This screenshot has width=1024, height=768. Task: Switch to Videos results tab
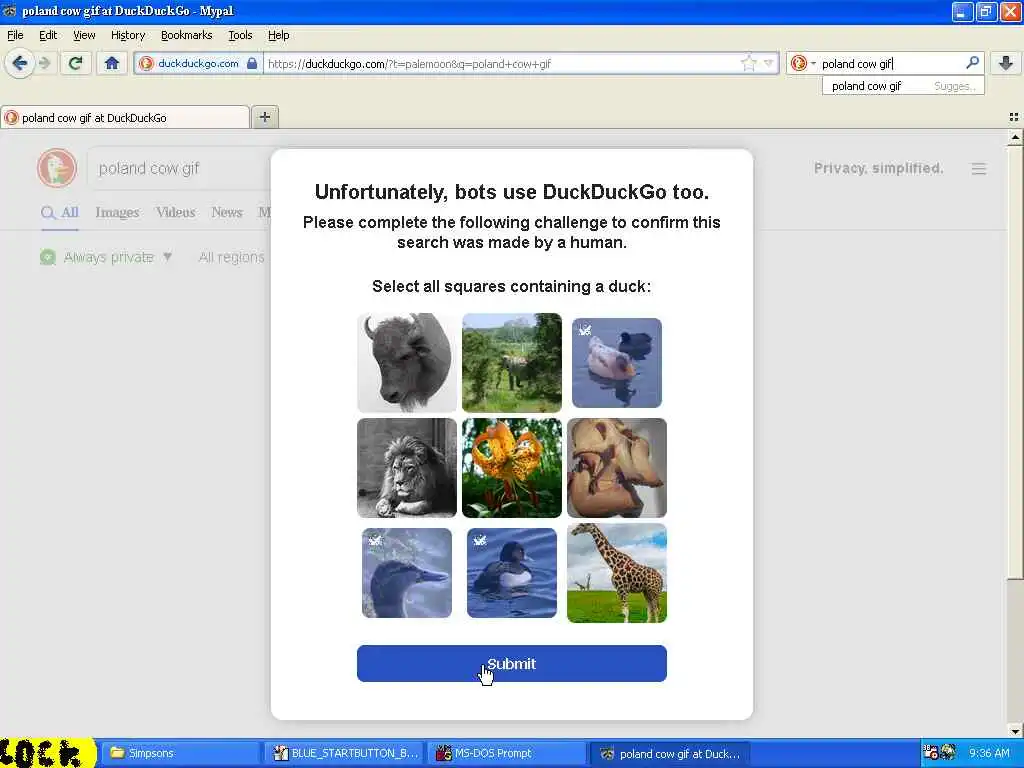[x=176, y=213]
